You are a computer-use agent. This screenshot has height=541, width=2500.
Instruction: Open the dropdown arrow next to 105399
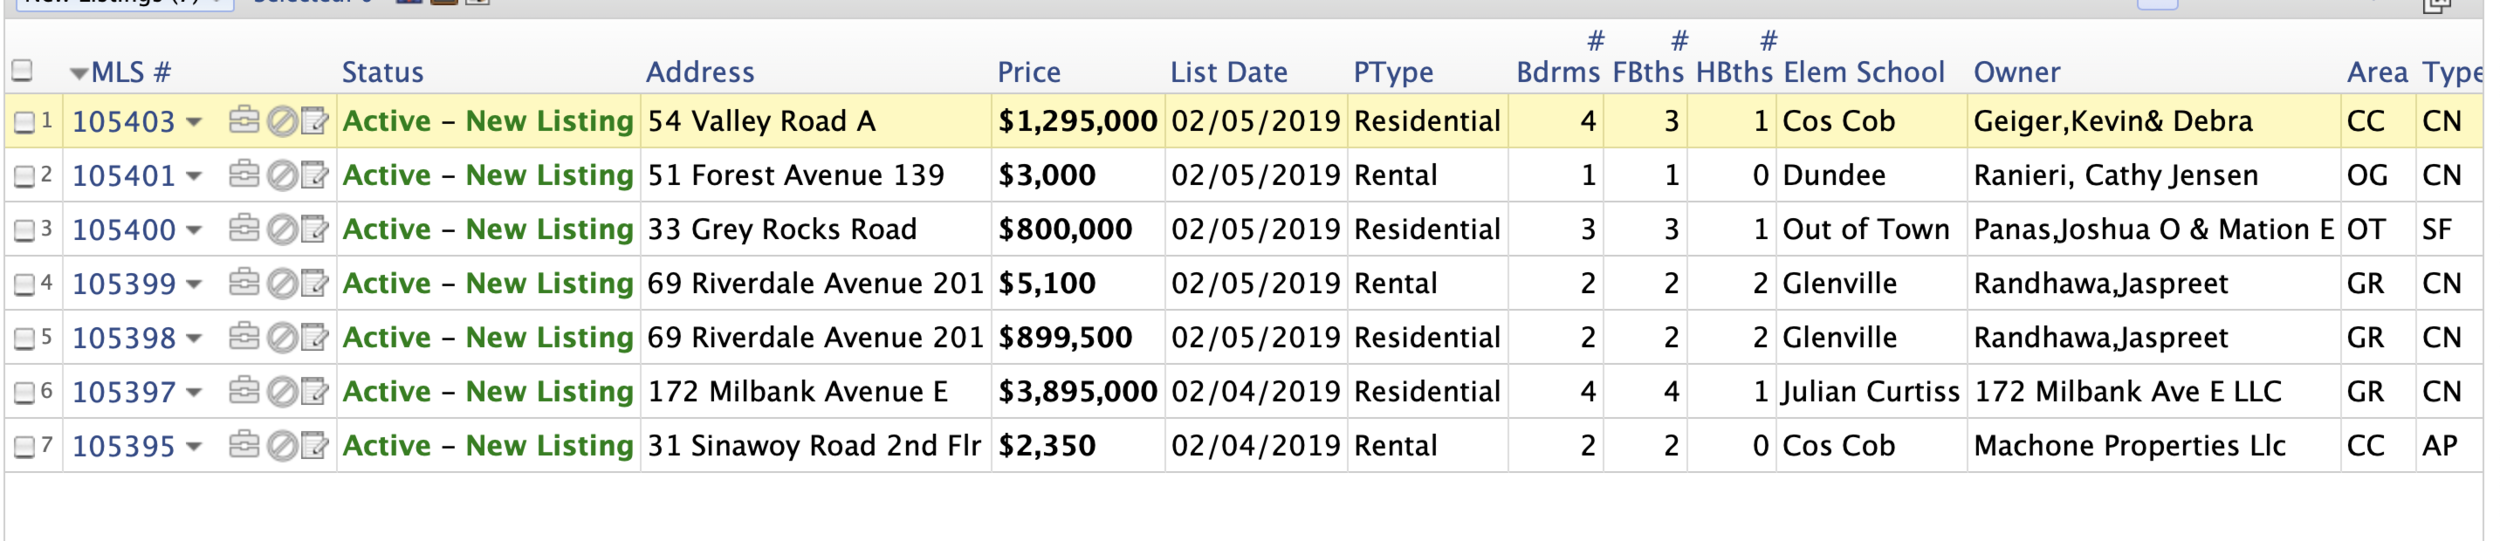(194, 284)
